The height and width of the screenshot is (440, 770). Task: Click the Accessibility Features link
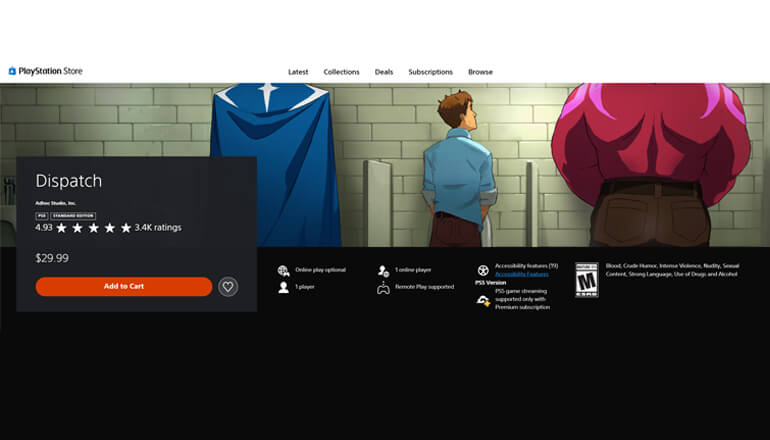click(x=522, y=274)
